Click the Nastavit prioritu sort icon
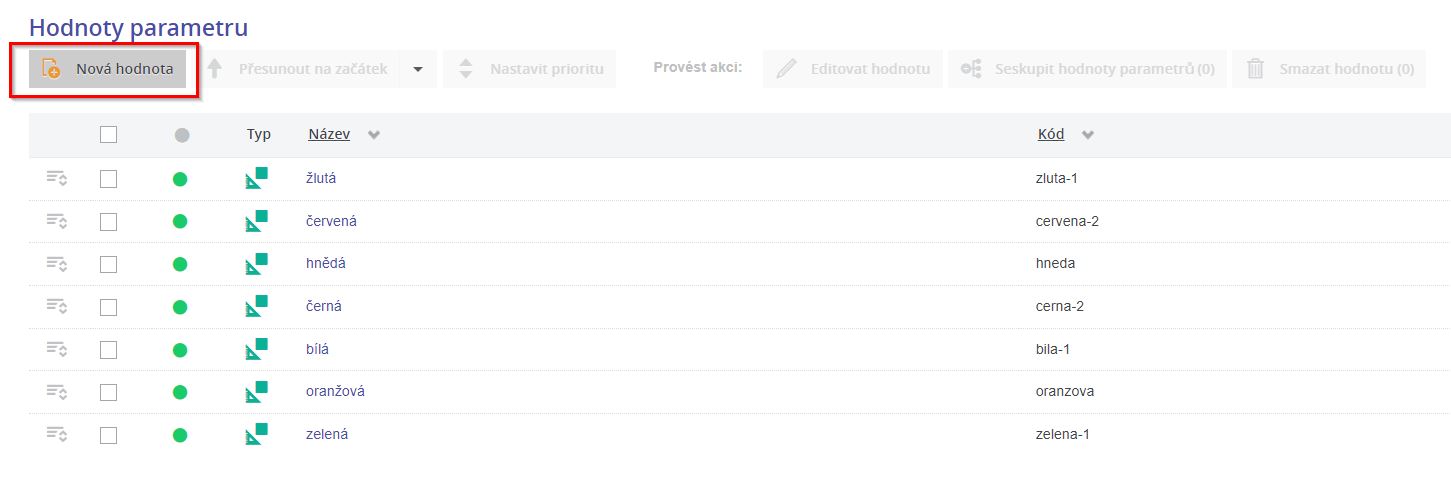1451x487 pixels. 465,70
